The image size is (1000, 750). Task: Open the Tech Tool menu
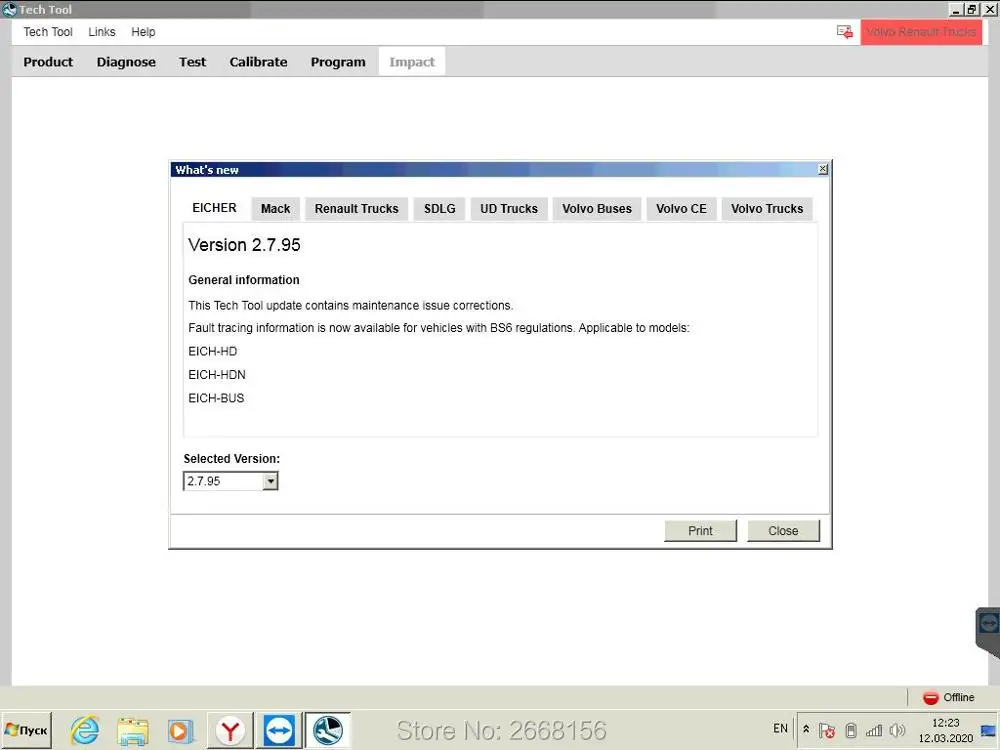(x=48, y=32)
